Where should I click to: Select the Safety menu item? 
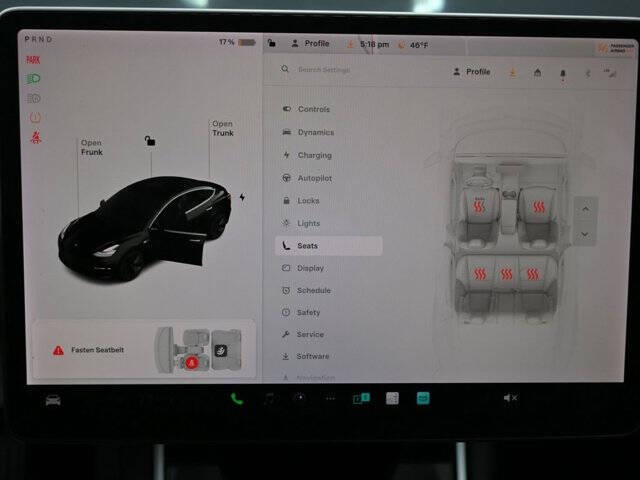(x=301, y=313)
